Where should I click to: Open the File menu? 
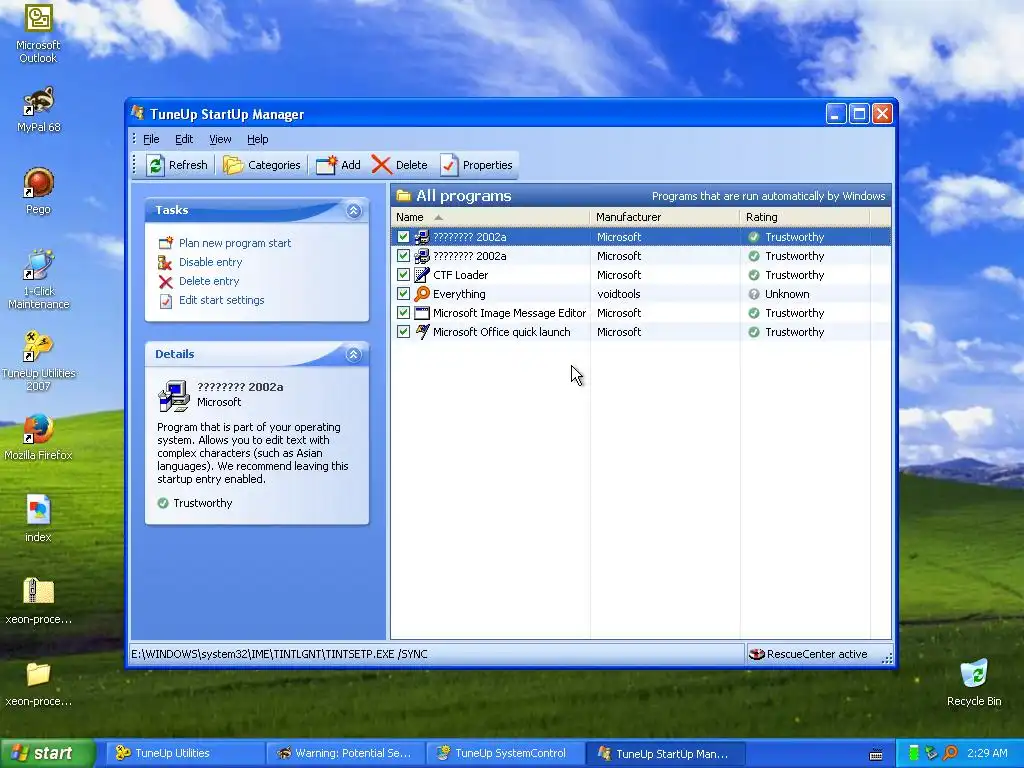151,139
